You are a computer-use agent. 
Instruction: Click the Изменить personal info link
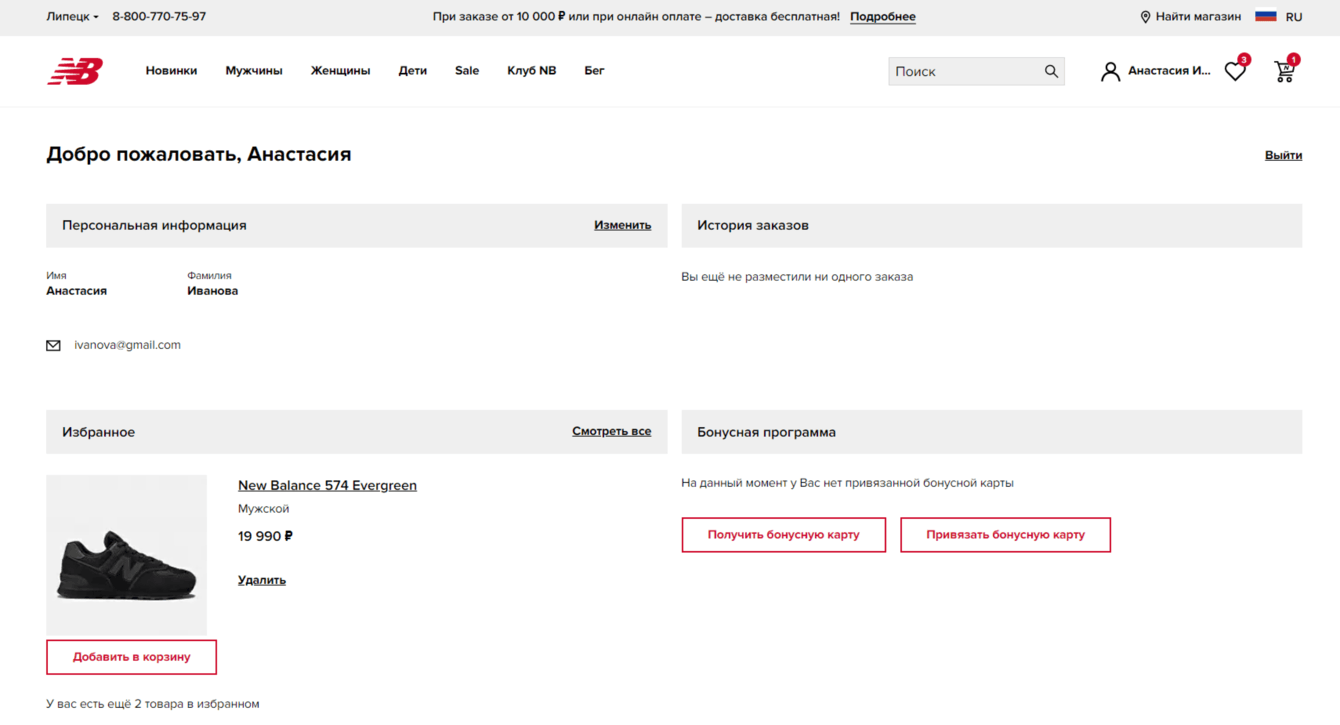(622, 225)
